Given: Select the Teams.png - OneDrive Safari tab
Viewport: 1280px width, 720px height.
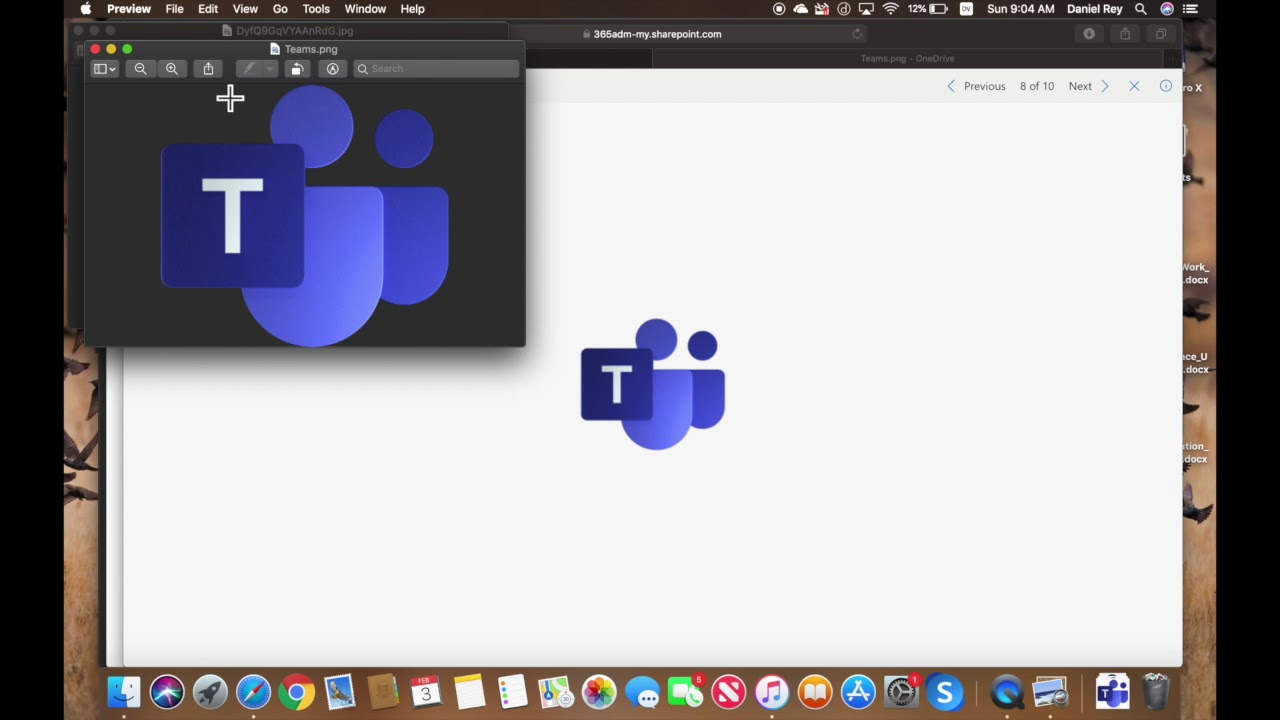Looking at the screenshot, I should point(907,58).
